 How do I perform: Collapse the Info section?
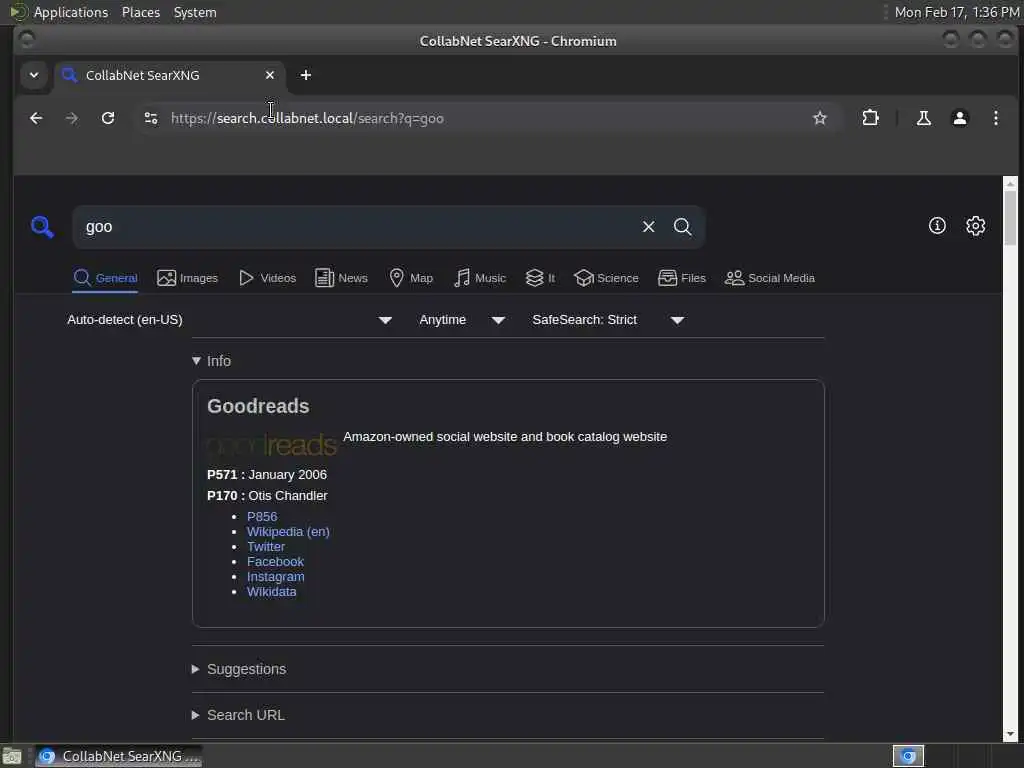pyautogui.click(x=212, y=361)
